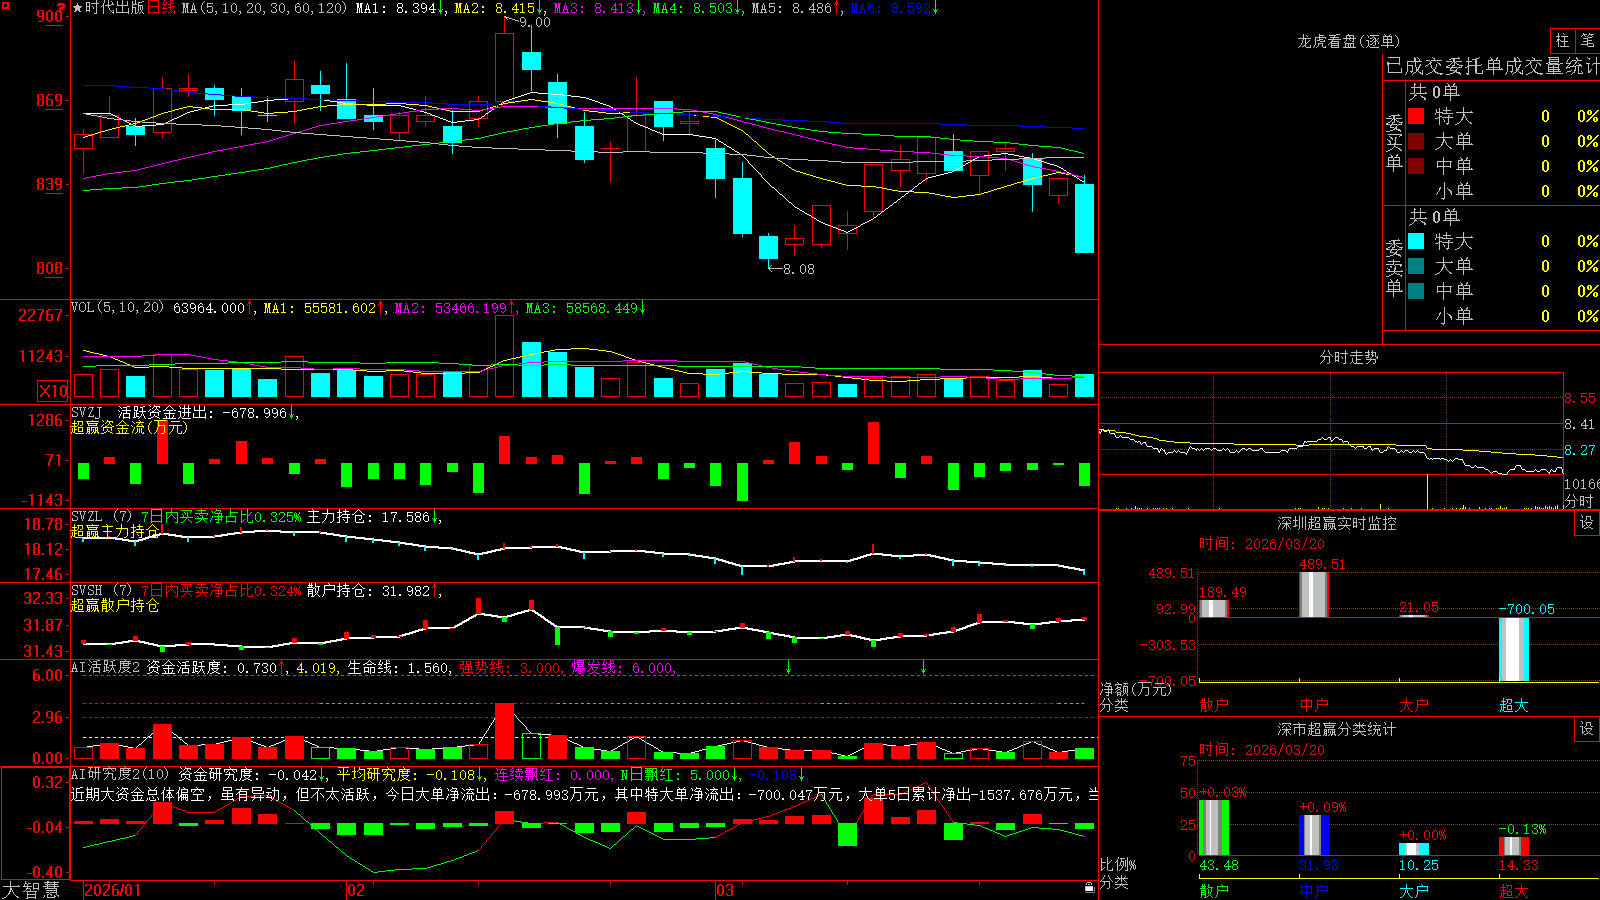The width and height of the screenshot is (1600, 900).
Task: Click the 柱 bar-view button
Action: (1562, 41)
